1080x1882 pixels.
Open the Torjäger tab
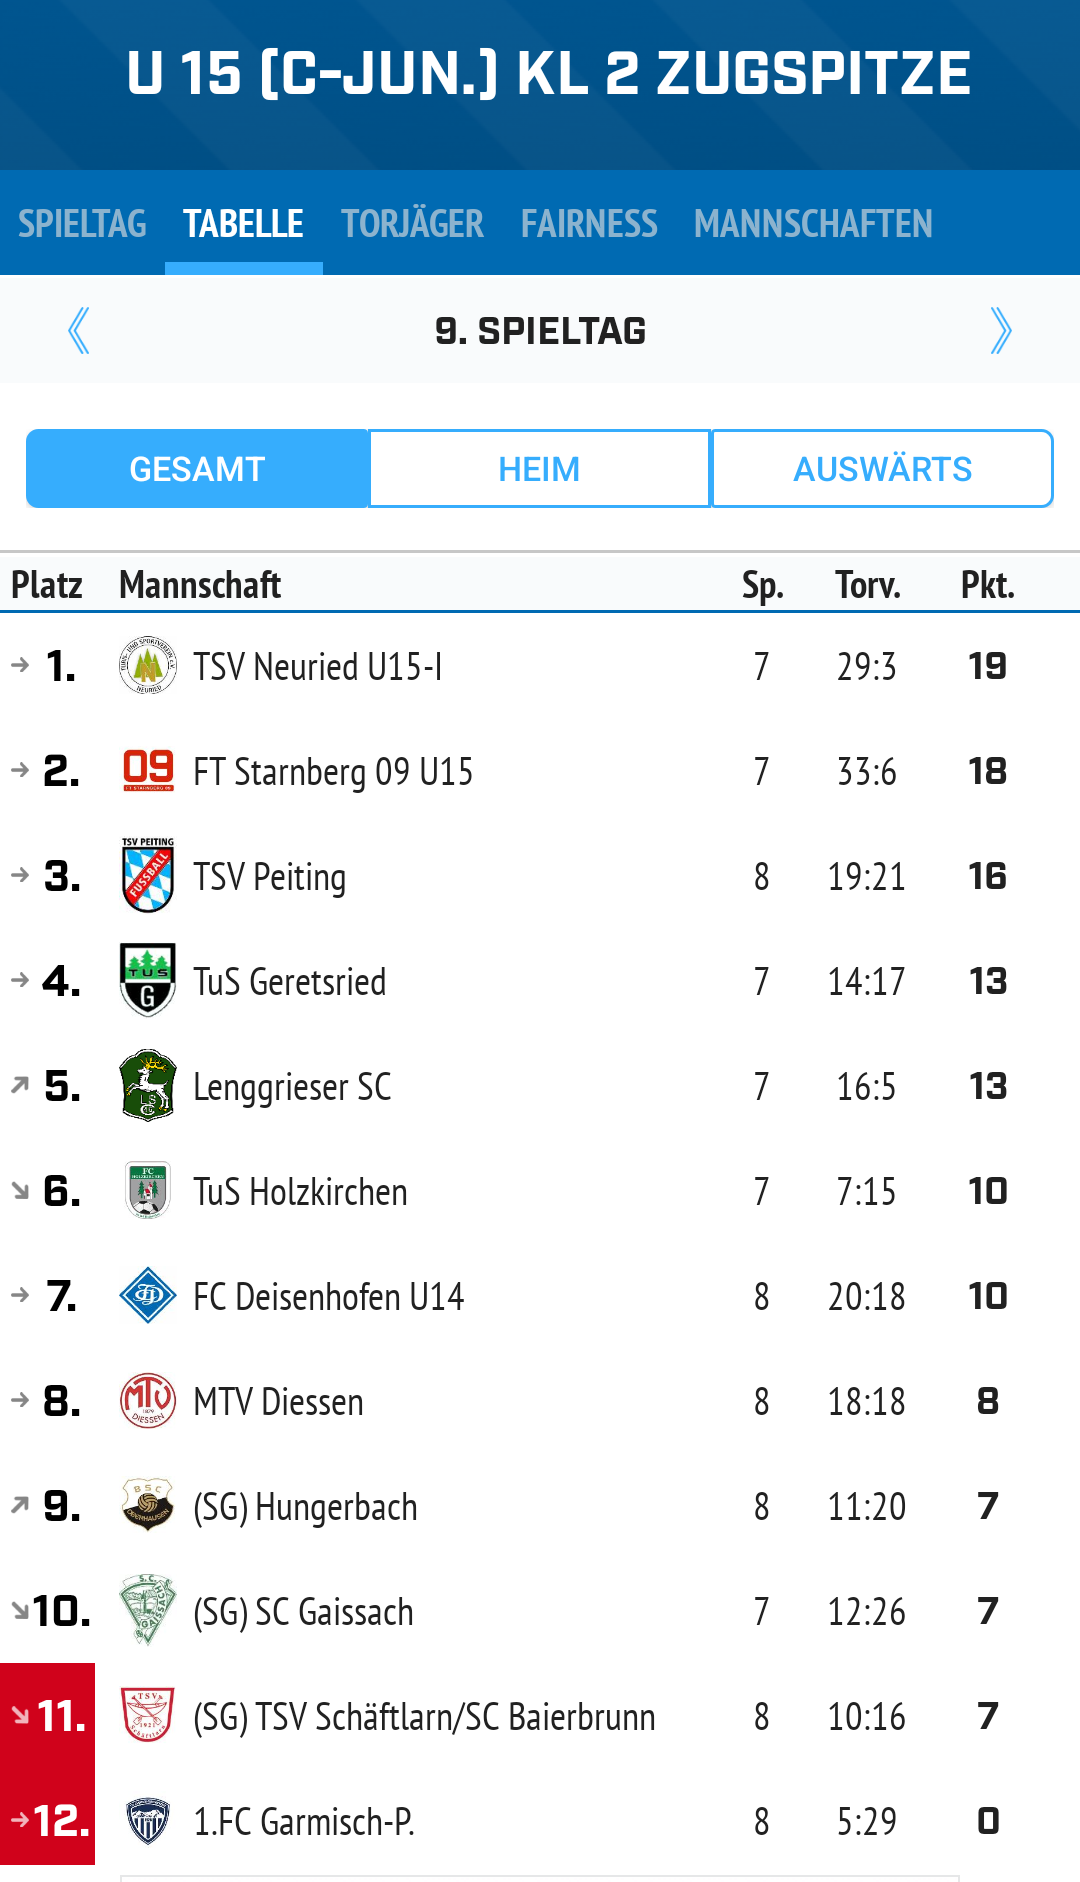coord(412,224)
